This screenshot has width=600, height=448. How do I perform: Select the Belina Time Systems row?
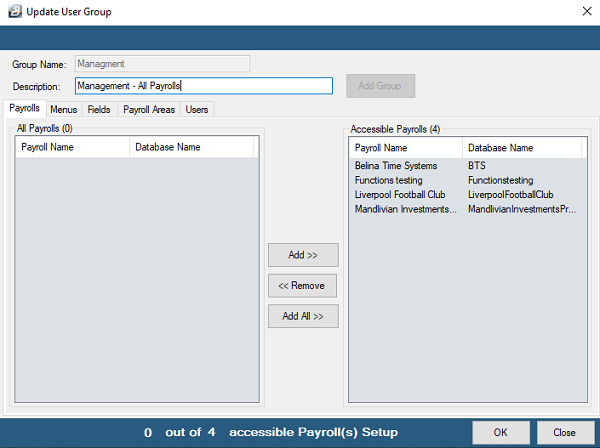click(468, 166)
